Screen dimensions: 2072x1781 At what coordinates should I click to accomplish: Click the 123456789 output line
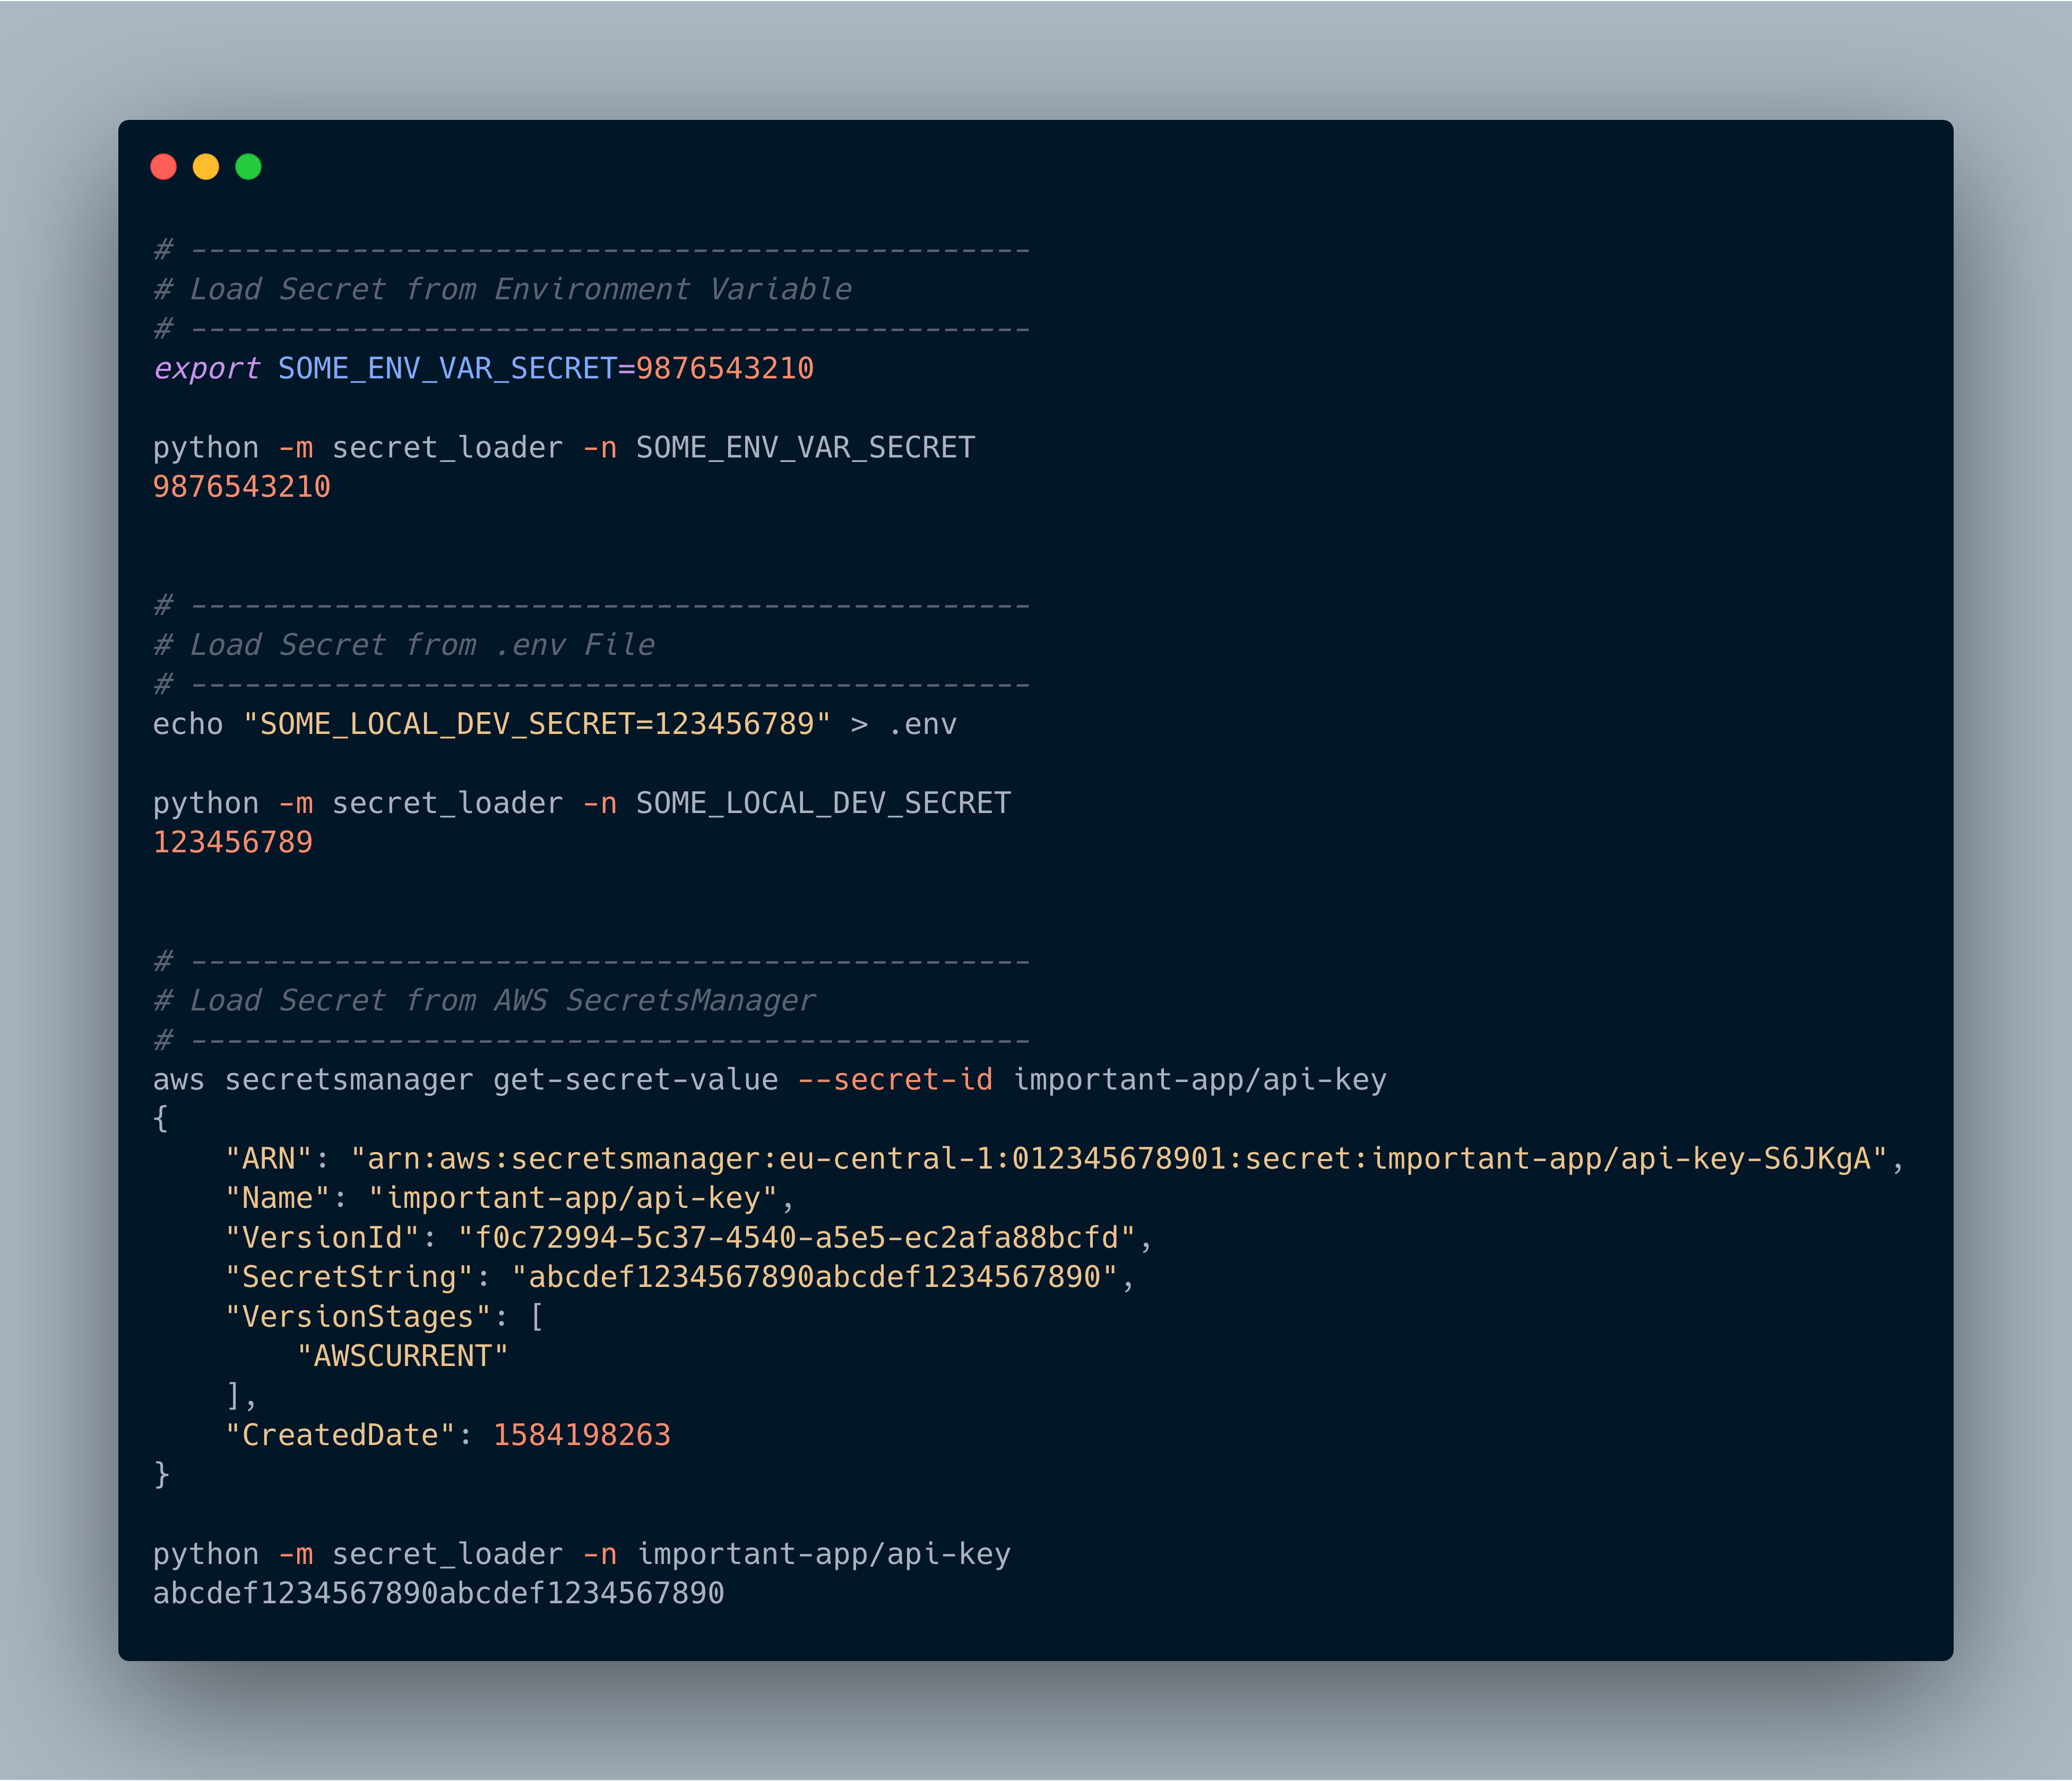coord(233,842)
